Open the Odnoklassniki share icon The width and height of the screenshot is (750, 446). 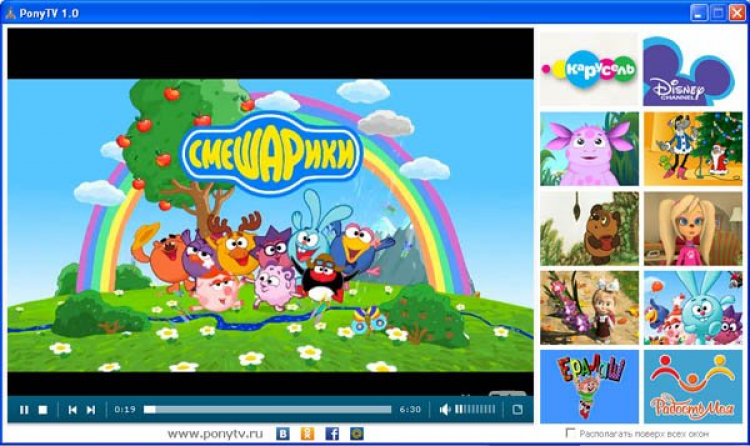[307, 434]
